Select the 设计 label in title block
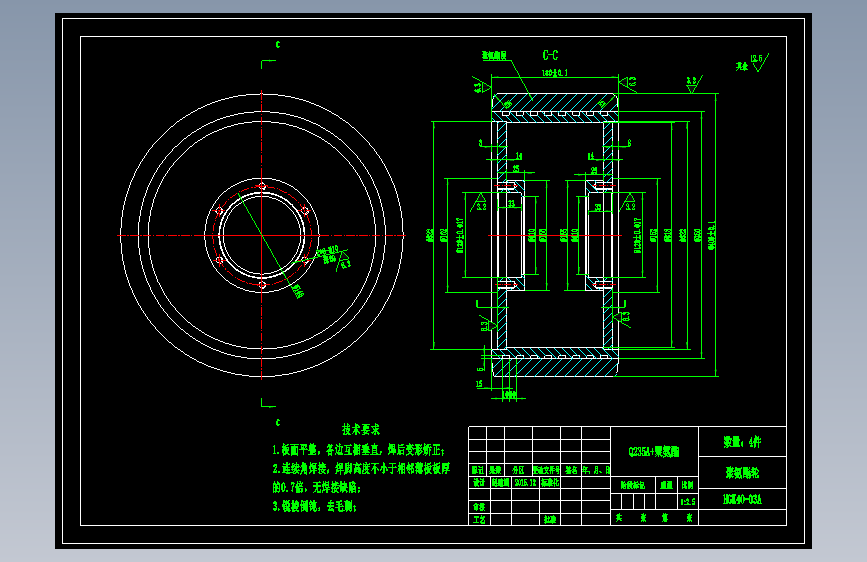 point(479,482)
